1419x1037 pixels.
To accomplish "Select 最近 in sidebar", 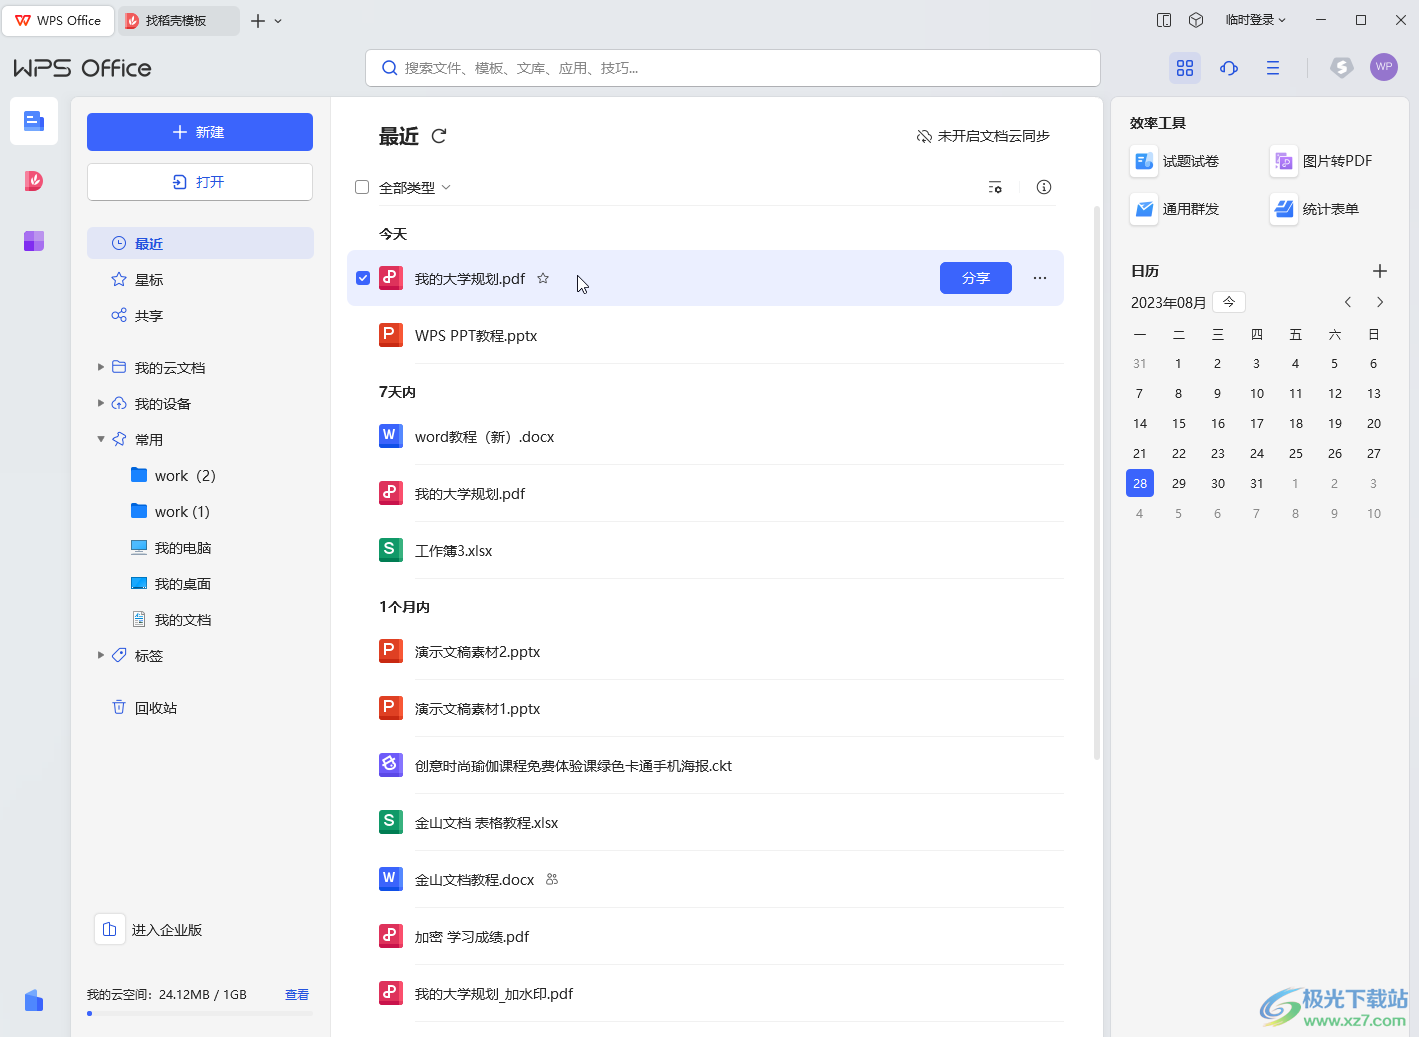I will [200, 243].
